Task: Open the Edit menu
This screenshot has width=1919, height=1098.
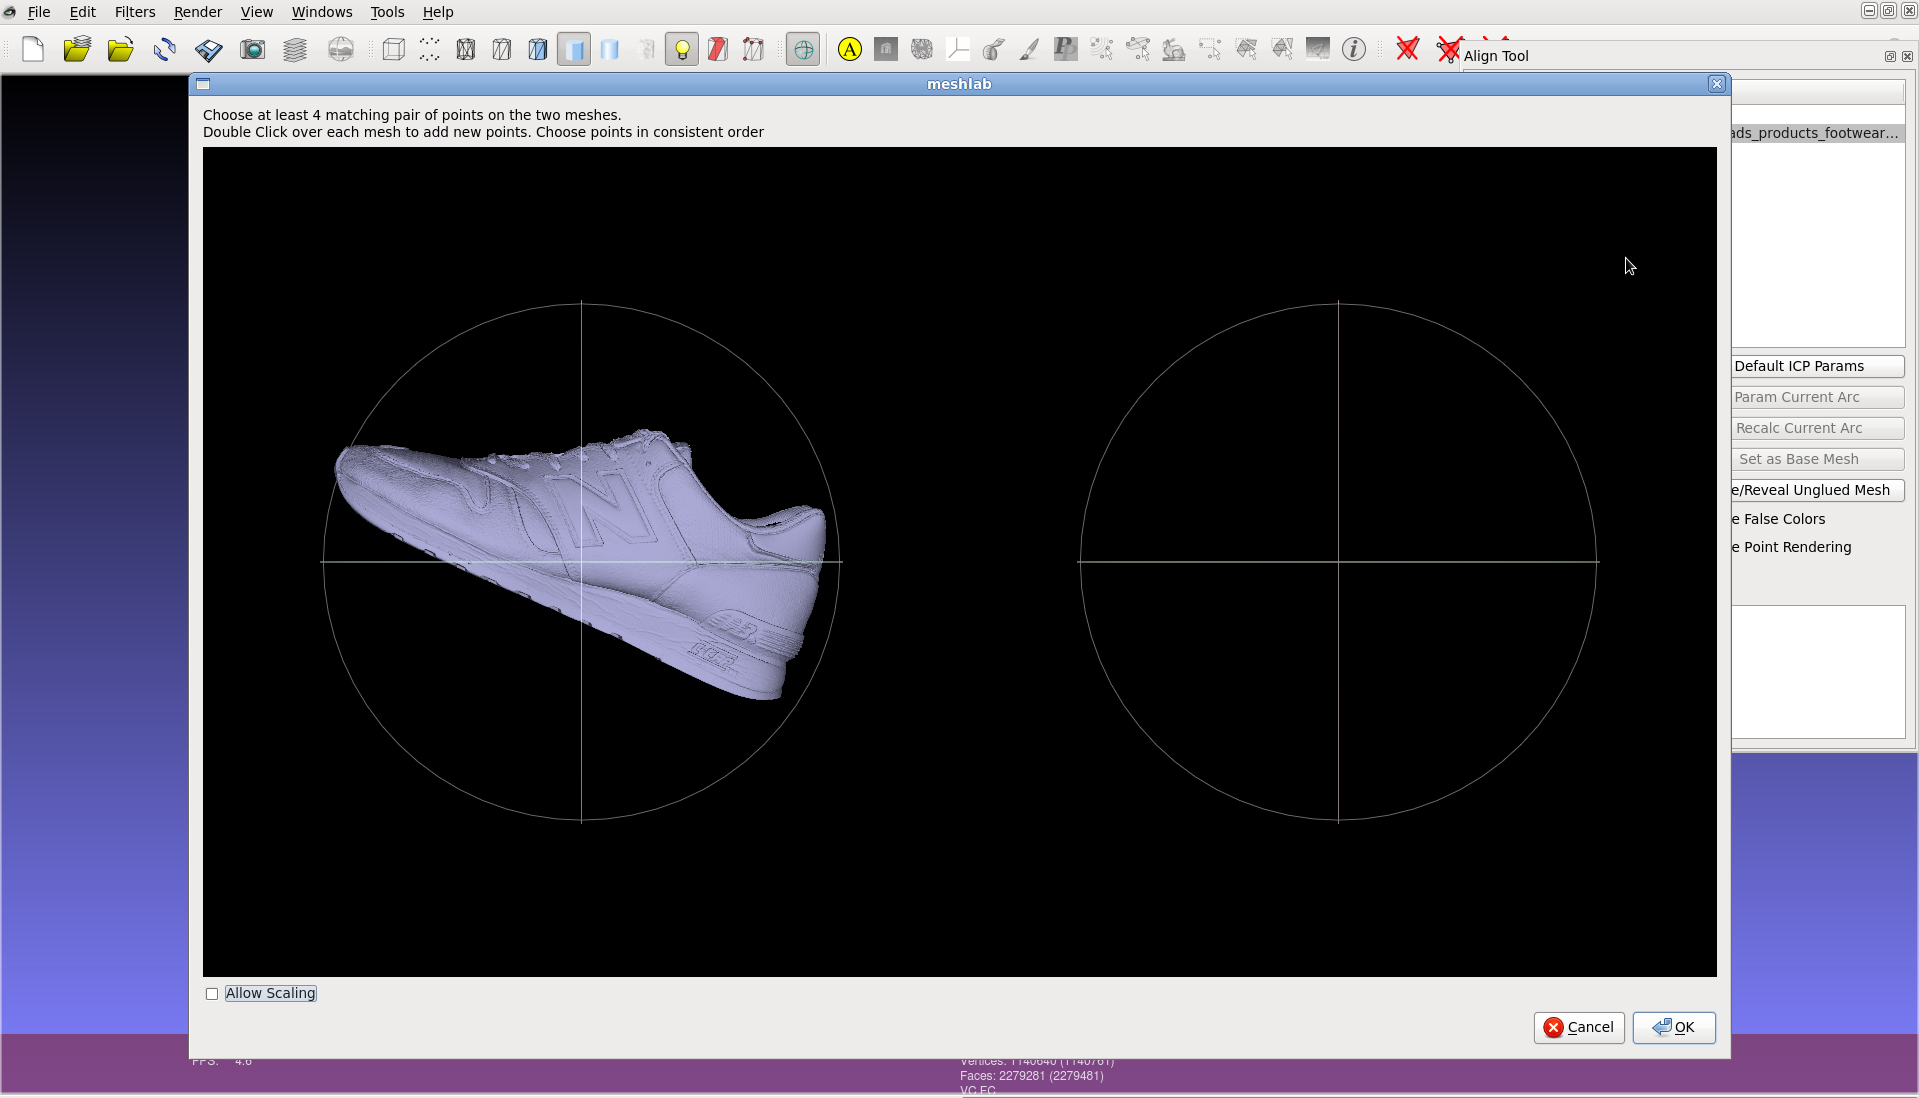Action: coord(83,12)
